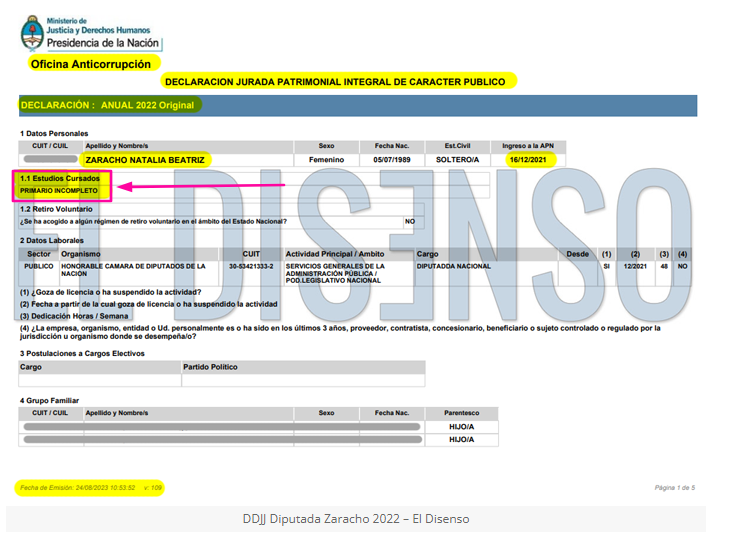Select the 'Oficina Anticorrupción' heading
730x543 pixels.
tap(91, 64)
